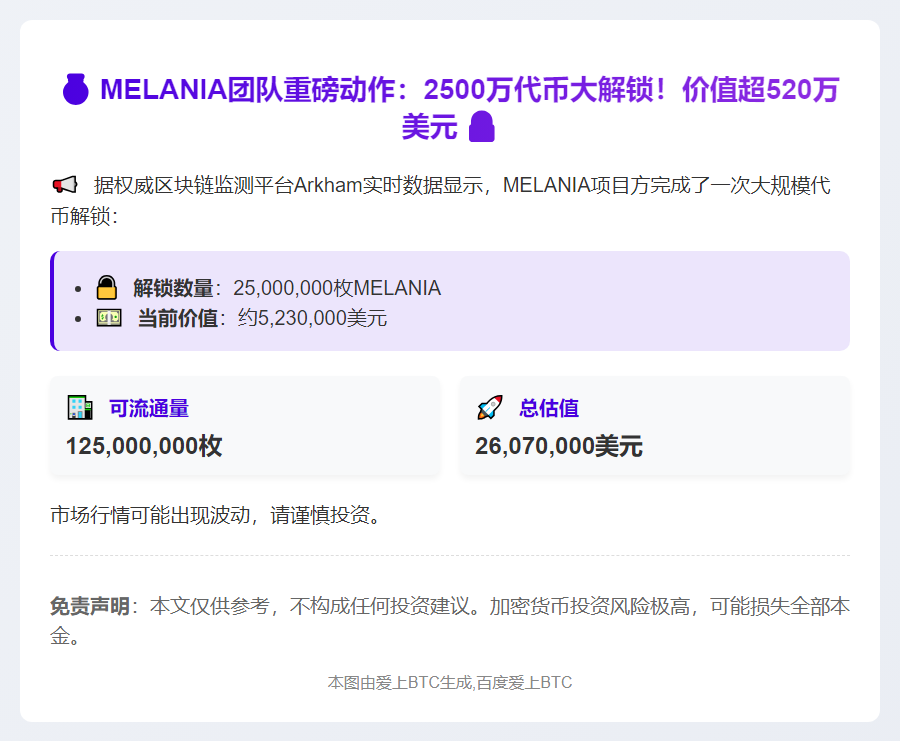
Task: Click the purple money bag emoji in title
Action: tap(76, 90)
